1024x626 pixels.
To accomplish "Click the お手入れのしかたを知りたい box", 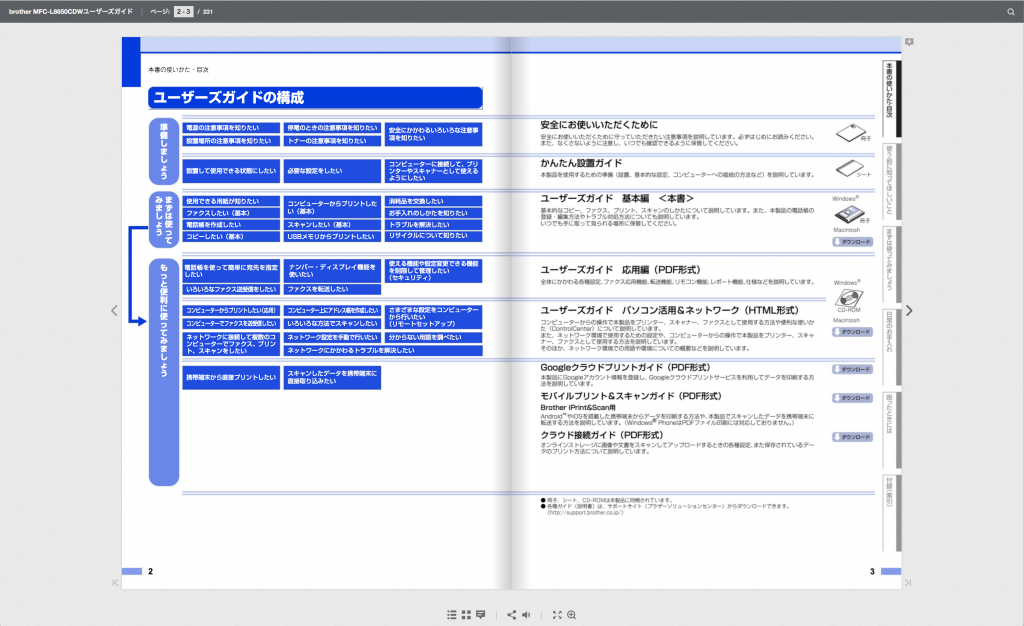I will (434, 213).
